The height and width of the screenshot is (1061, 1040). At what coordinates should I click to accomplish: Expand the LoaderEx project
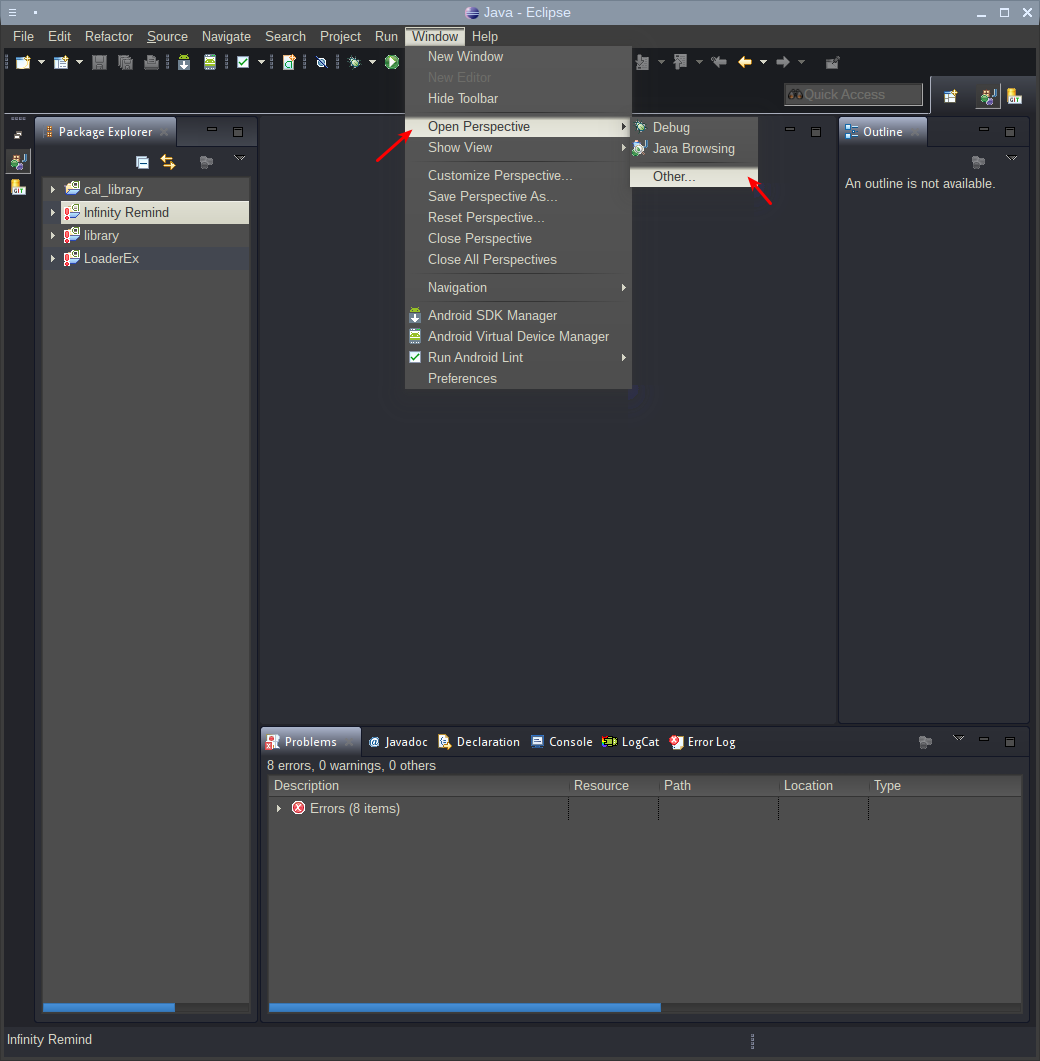coord(53,258)
